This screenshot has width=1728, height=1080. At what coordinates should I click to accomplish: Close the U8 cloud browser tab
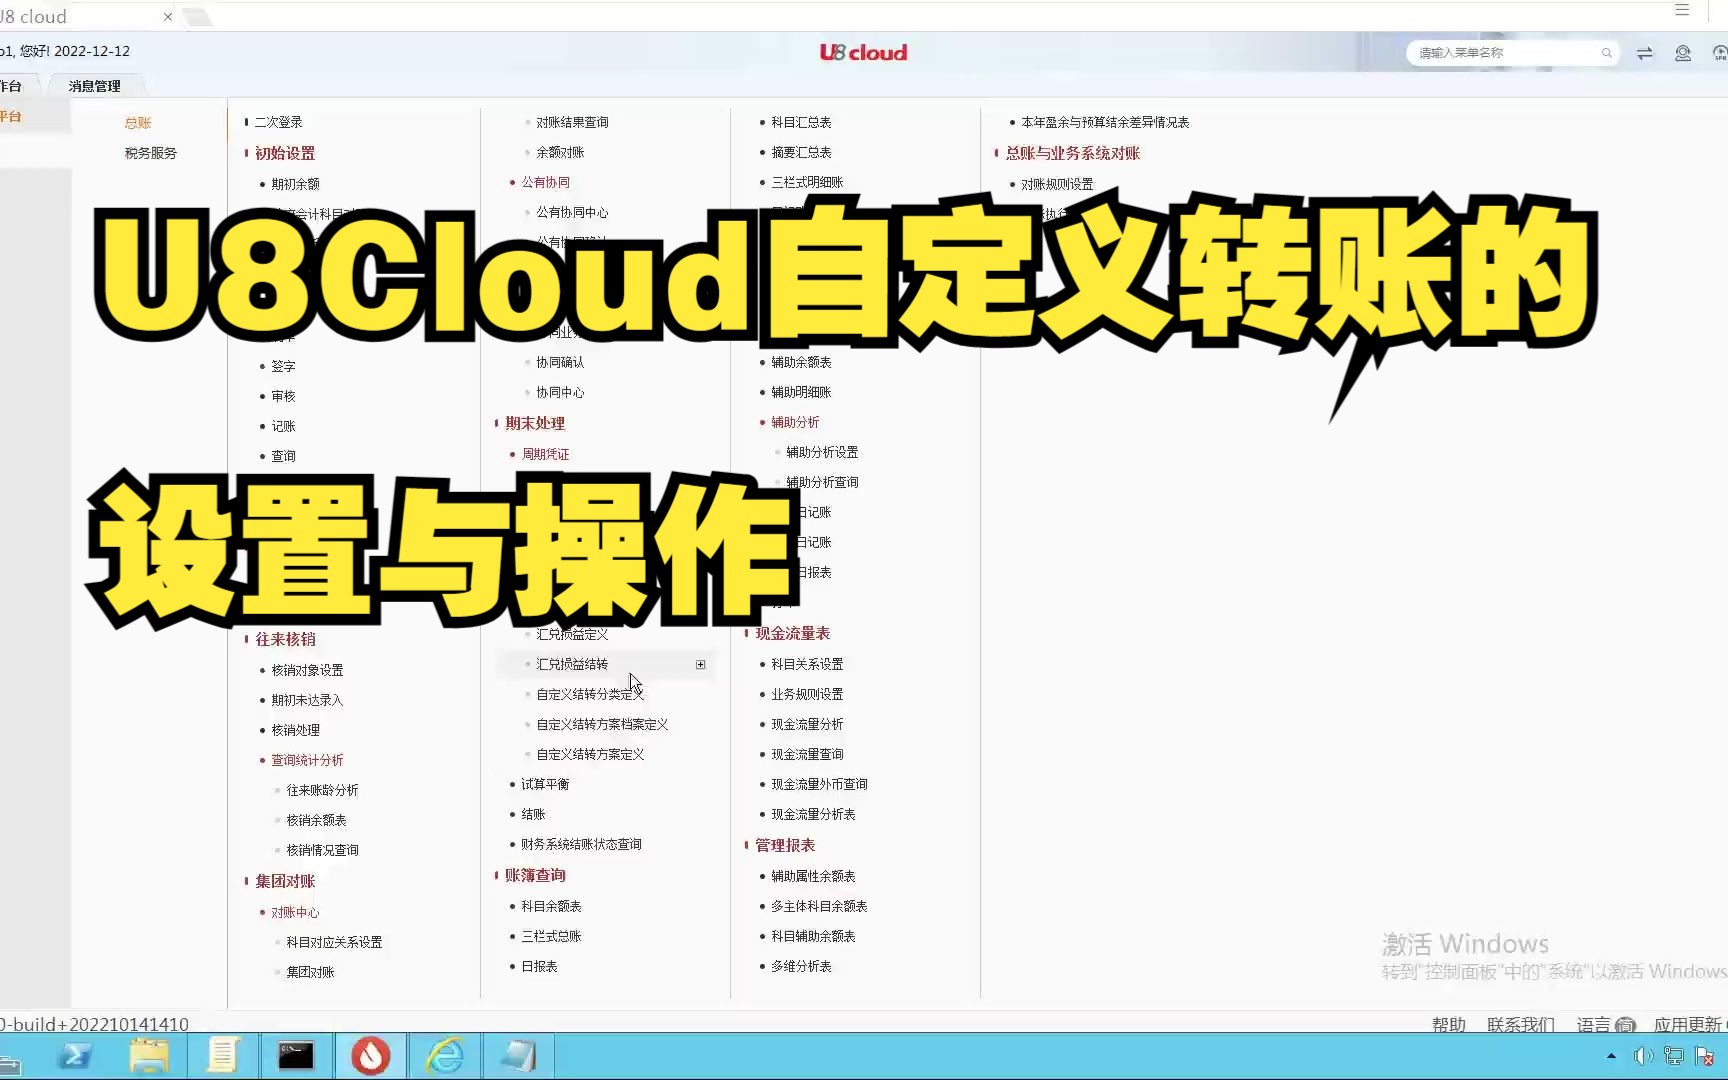(168, 16)
